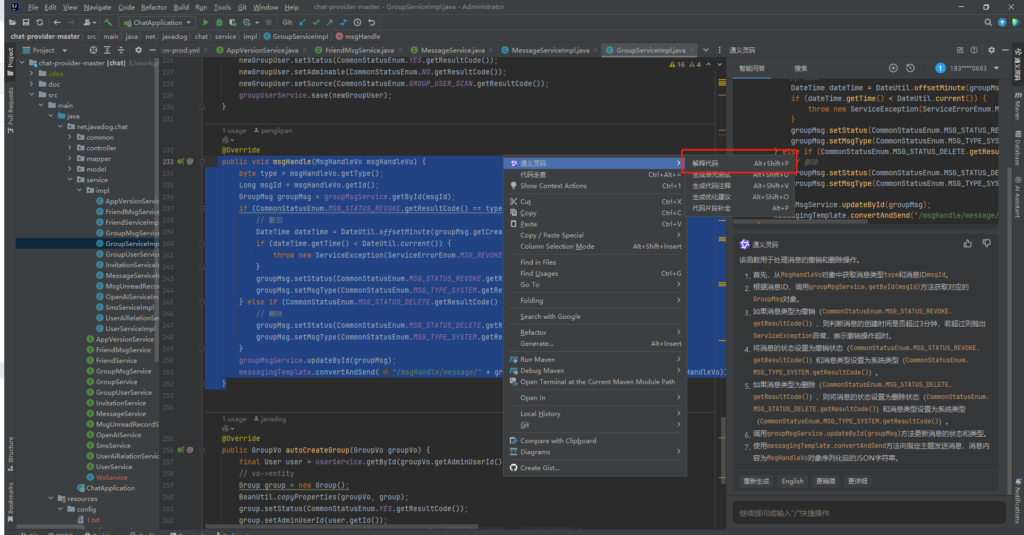Select 解释代码 in the submenu
Image resolution: width=1024 pixels, height=535 pixels.
pyautogui.click(x=706, y=162)
